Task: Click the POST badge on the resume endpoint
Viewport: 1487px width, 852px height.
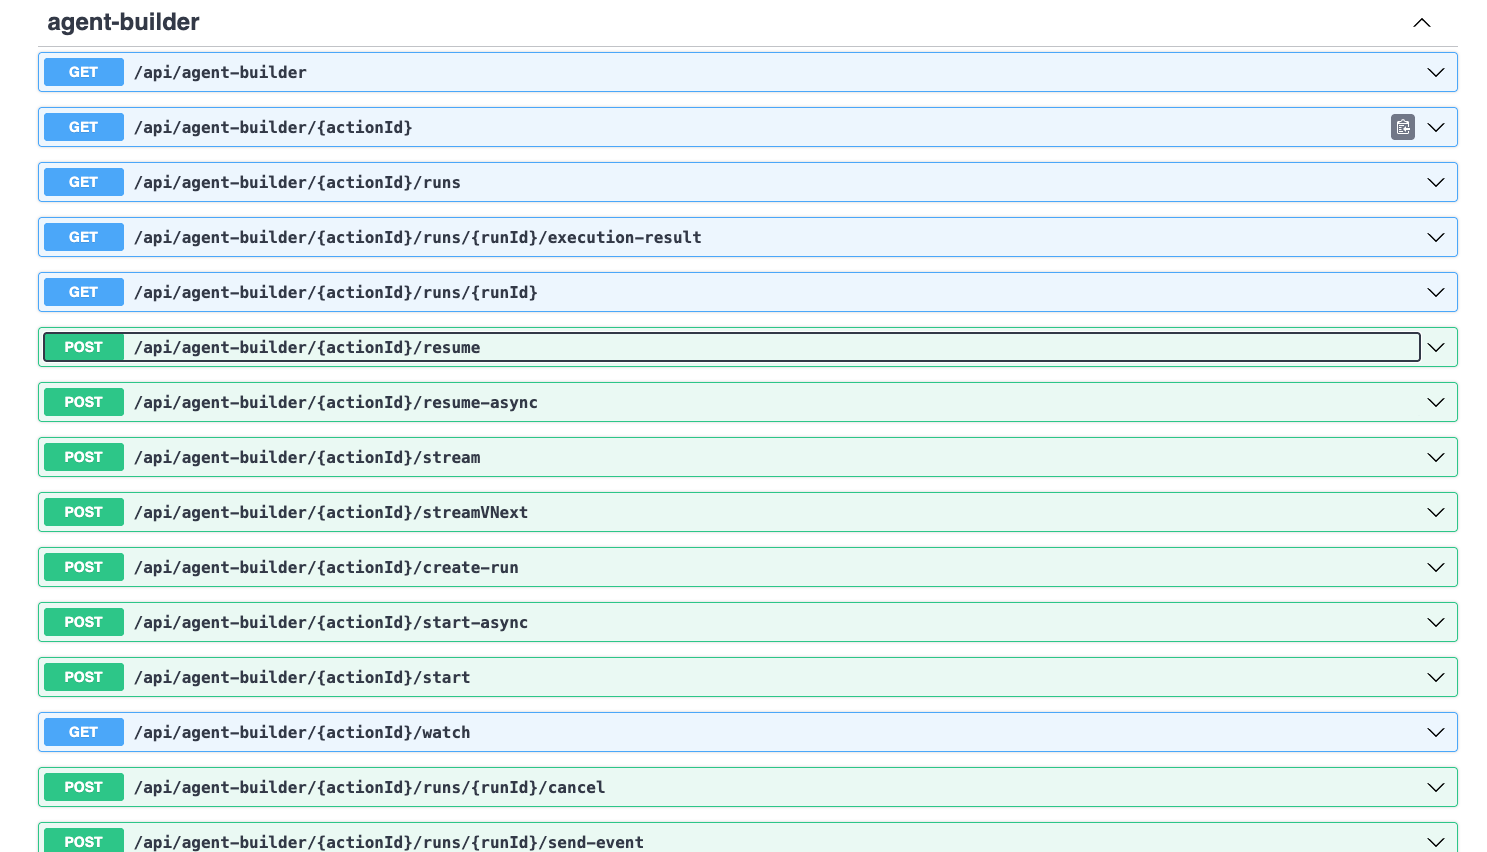Action: 83,347
